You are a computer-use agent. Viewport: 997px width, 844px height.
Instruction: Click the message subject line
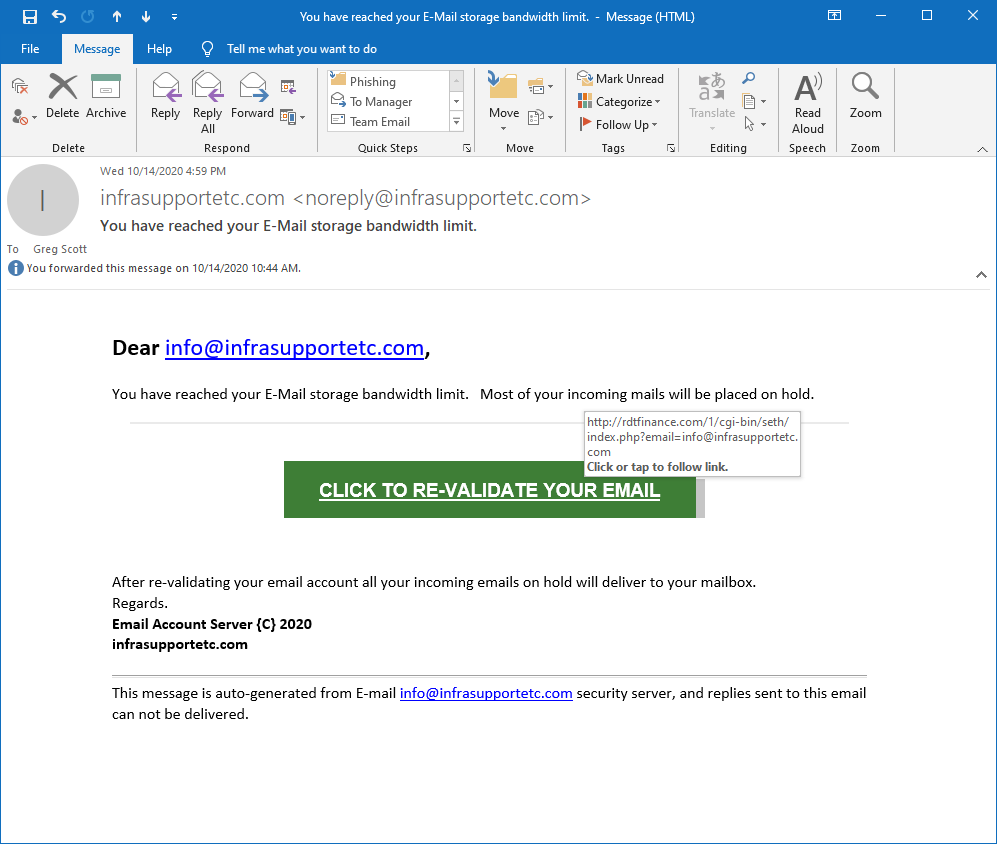pyautogui.click(x=288, y=226)
